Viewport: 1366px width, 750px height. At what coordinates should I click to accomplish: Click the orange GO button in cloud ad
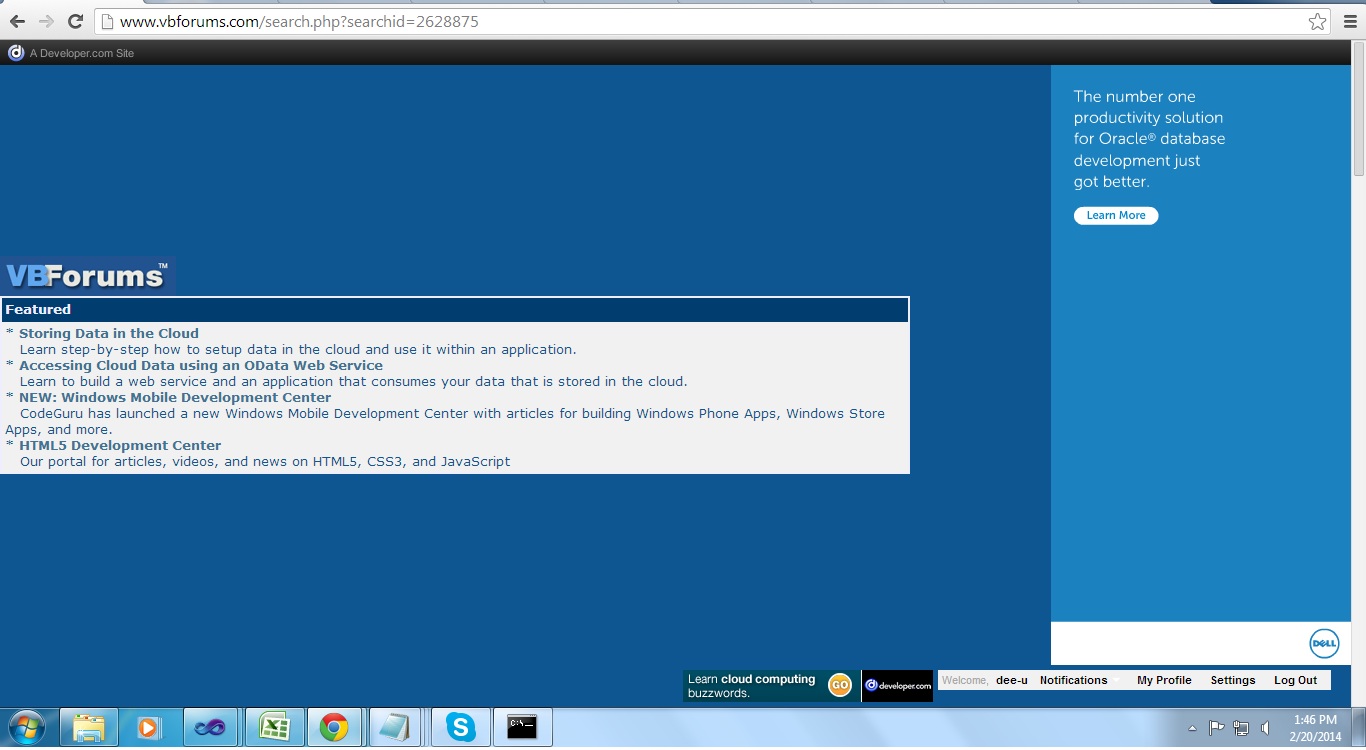point(839,685)
